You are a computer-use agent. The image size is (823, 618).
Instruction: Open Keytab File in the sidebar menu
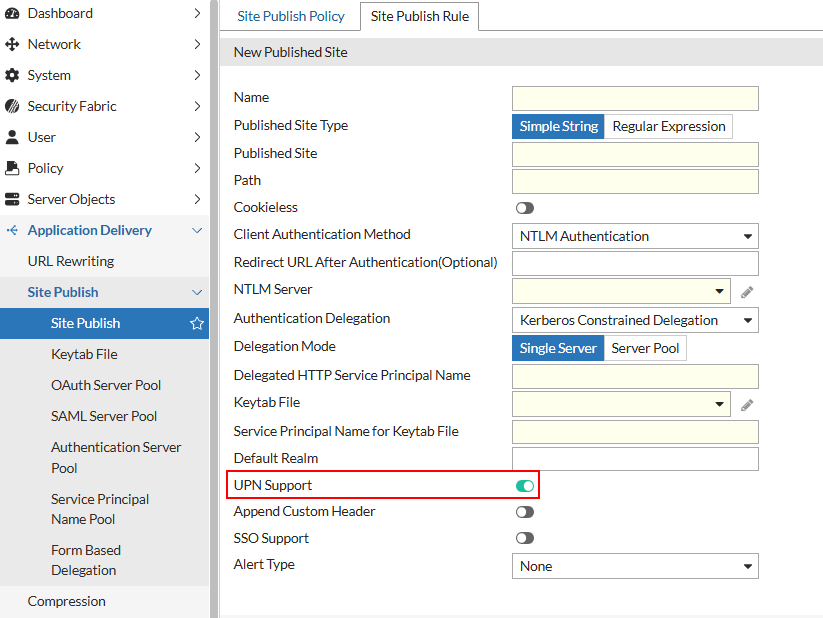pos(84,354)
